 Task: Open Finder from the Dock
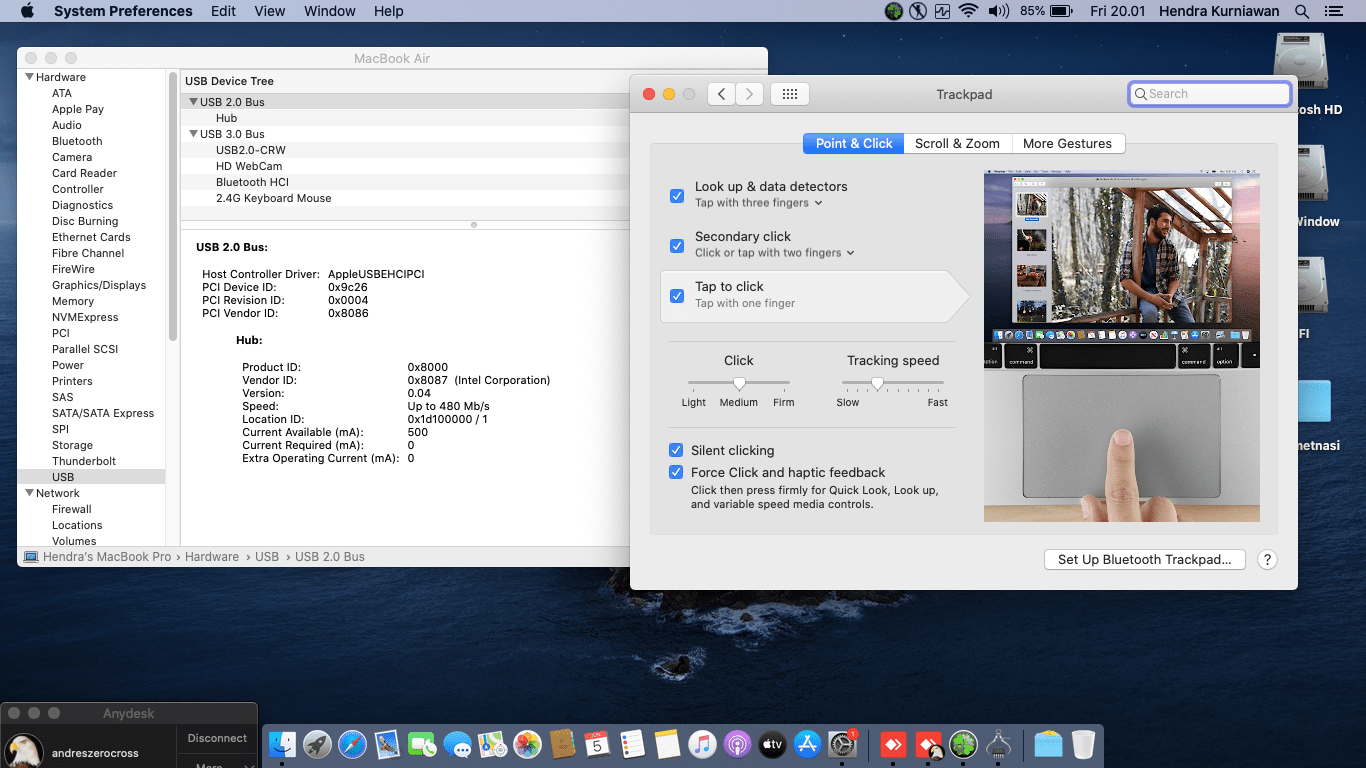click(x=283, y=744)
